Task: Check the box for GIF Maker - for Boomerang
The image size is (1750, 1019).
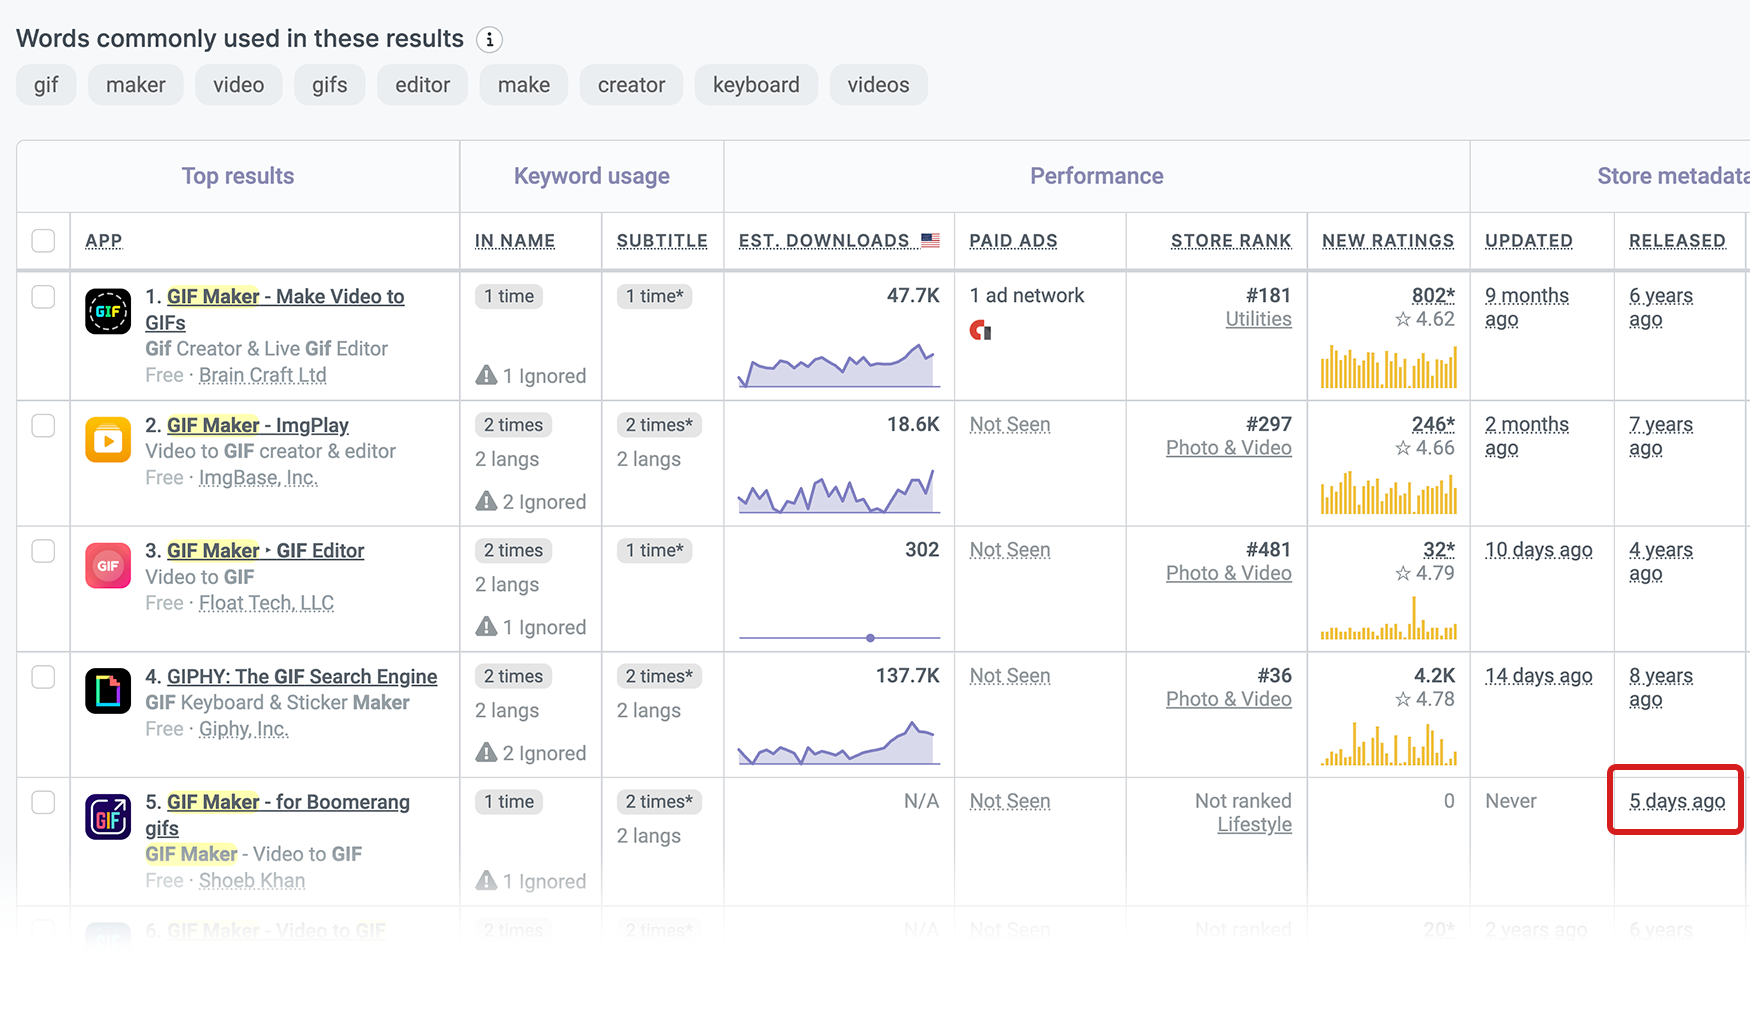Action: point(43,803)
